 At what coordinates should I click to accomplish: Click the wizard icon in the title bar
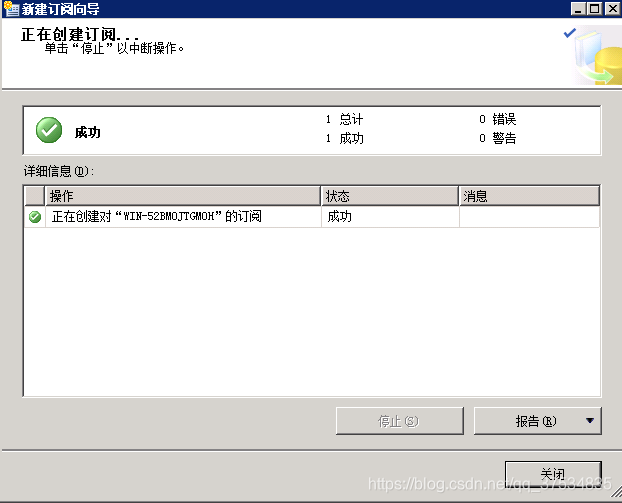(11, 8)
